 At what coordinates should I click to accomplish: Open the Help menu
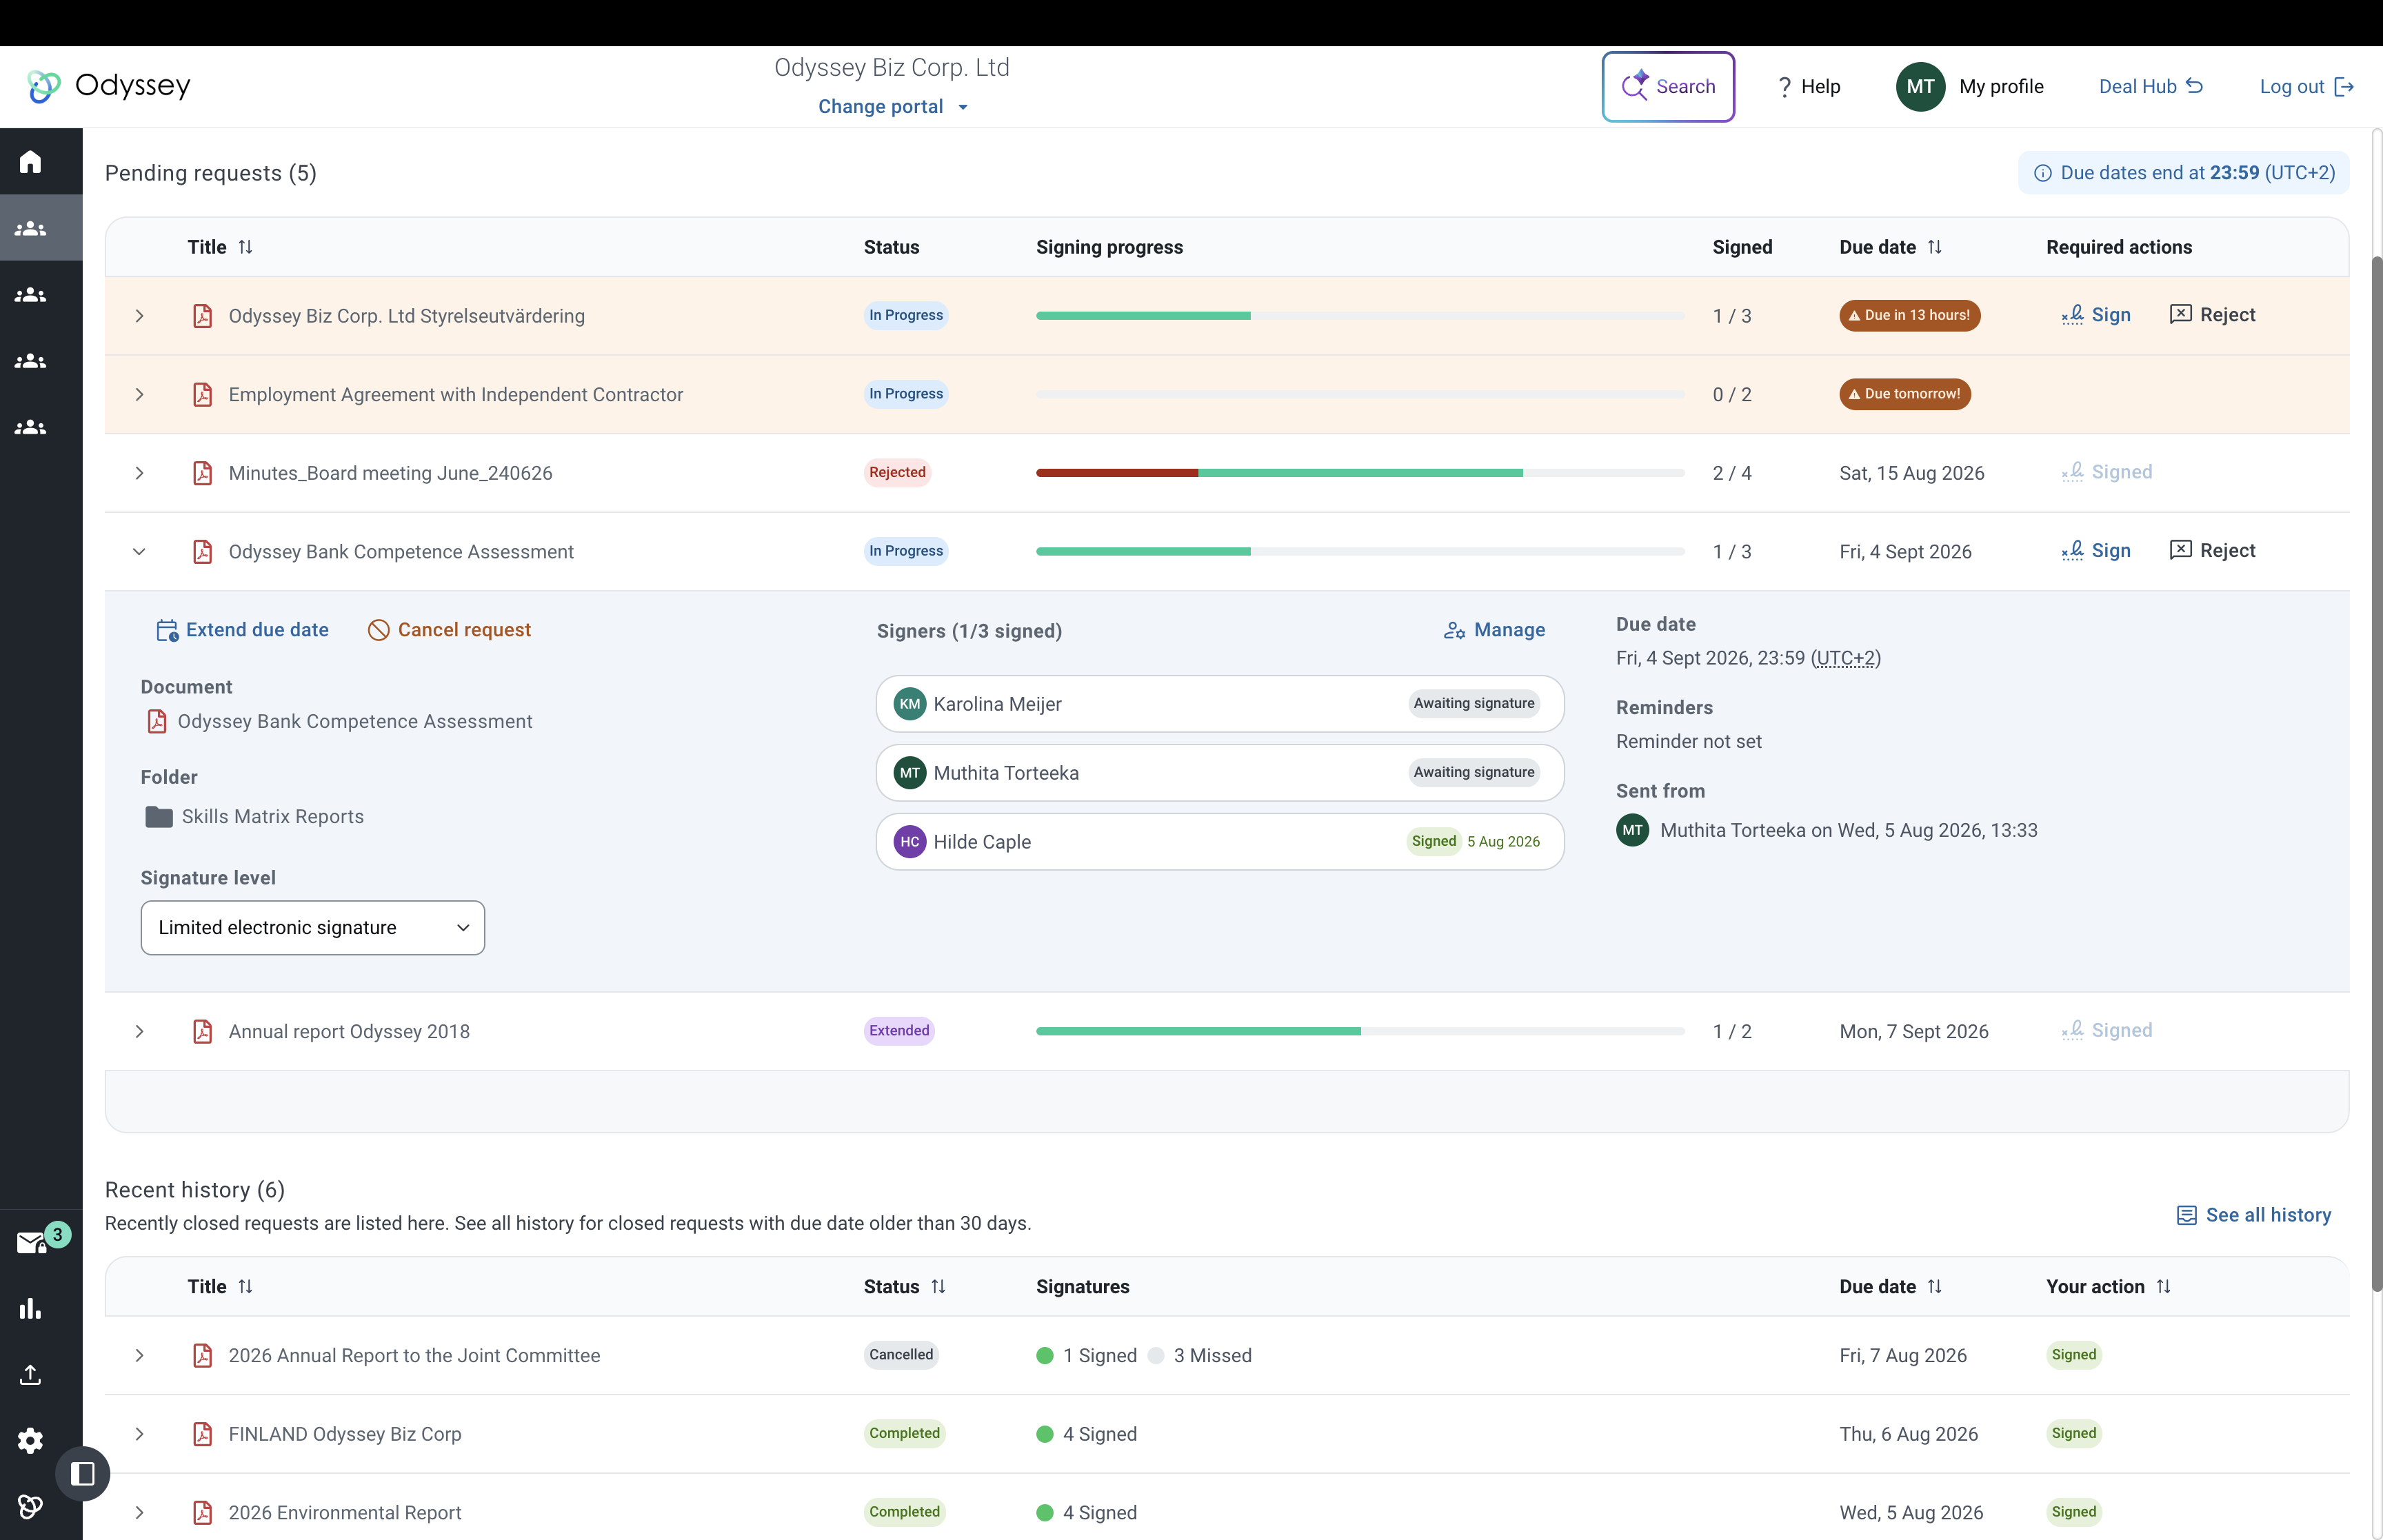pos(1808,87)
